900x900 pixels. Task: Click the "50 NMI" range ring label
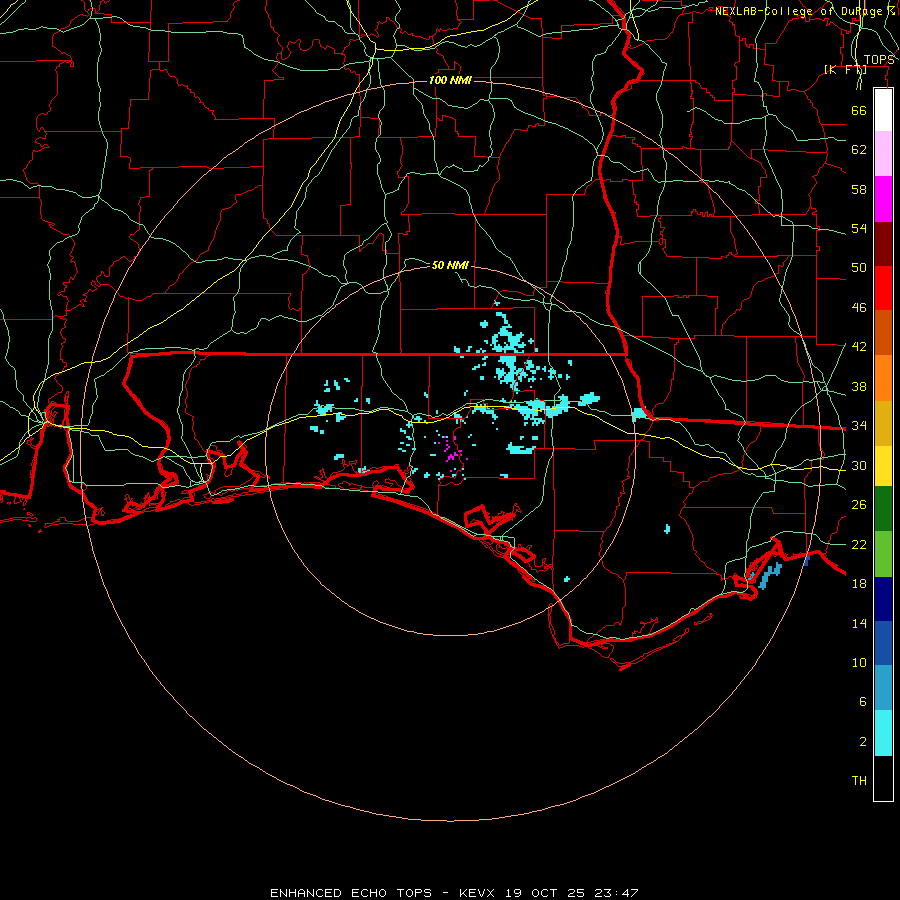pyautogui.click(x=451, y=265)
